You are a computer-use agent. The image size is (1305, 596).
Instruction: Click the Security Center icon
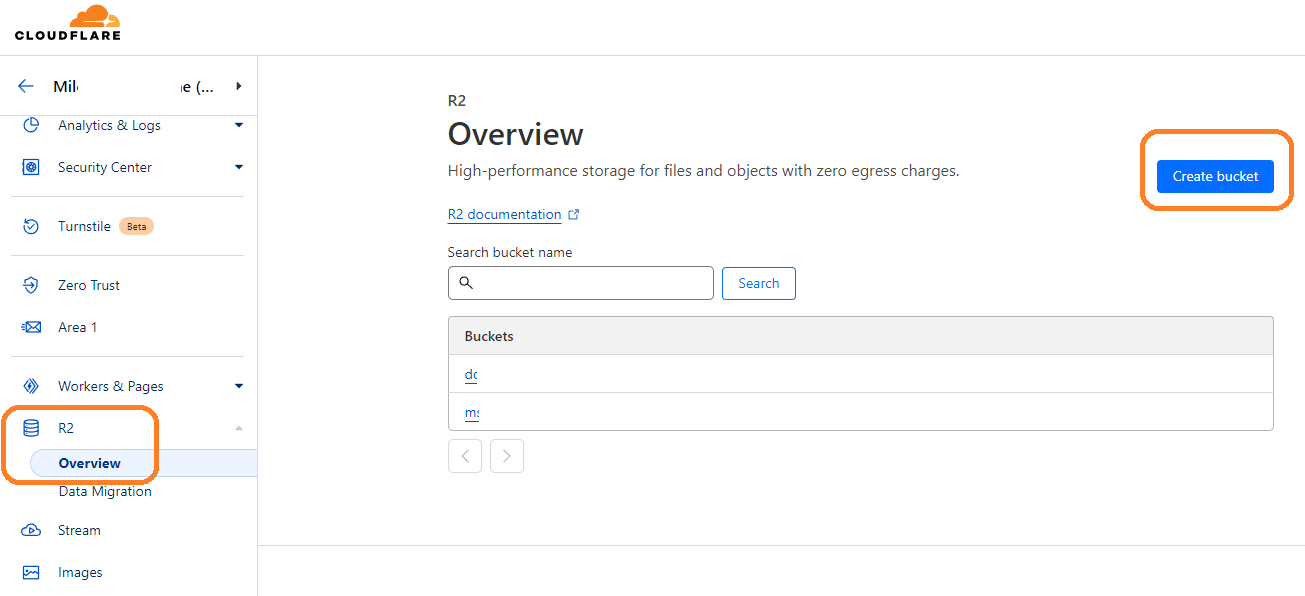coord(31,167)
